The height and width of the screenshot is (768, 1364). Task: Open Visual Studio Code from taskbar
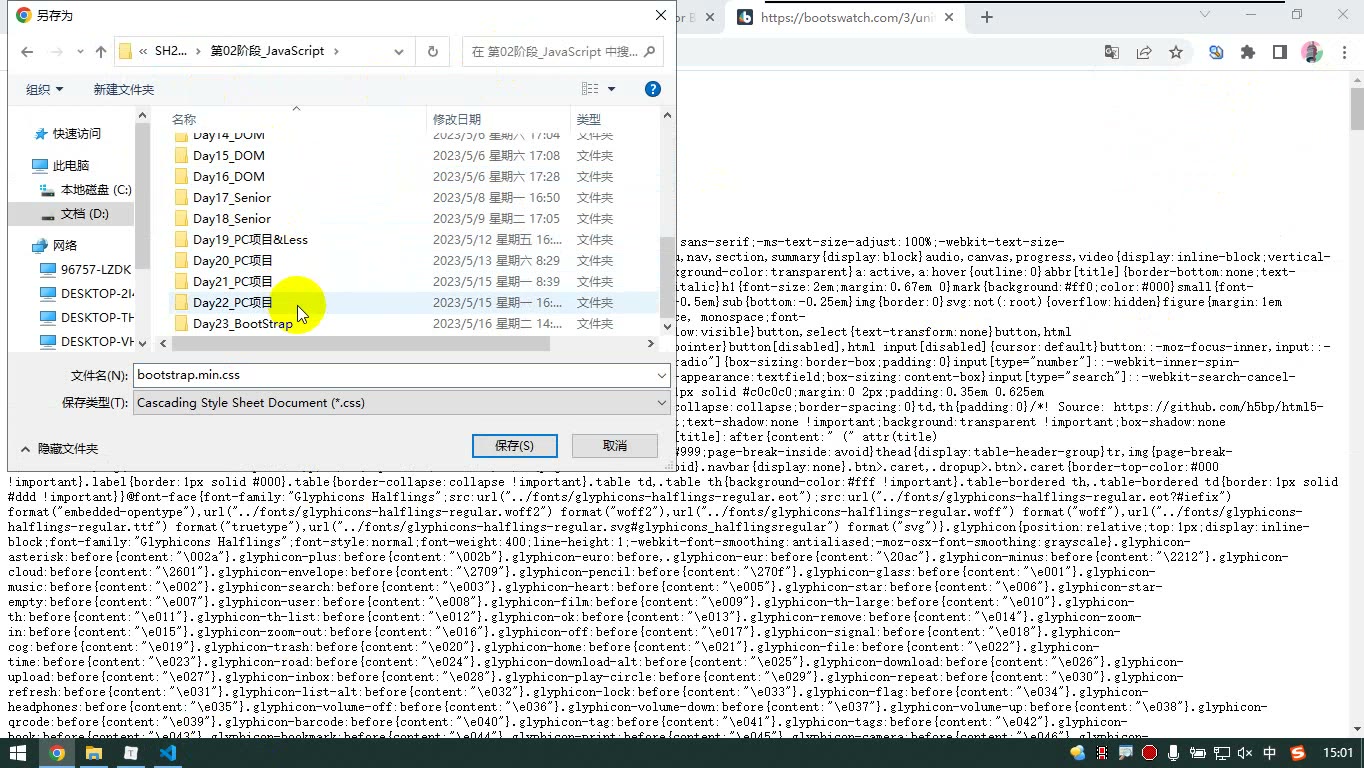(x=167, y=753)
